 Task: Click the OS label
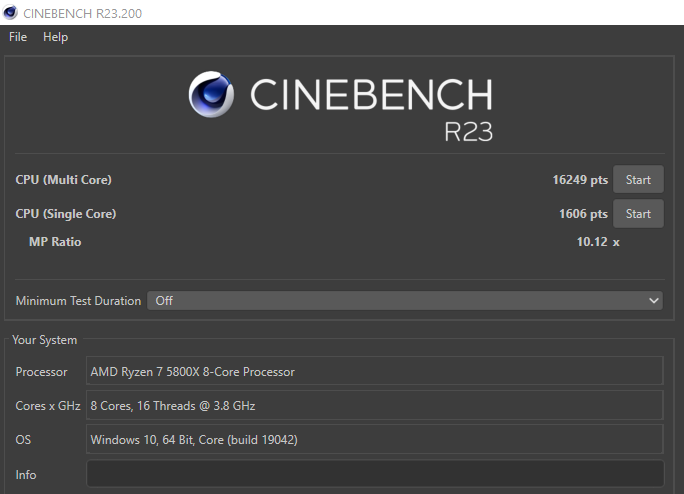click(23, 439)
